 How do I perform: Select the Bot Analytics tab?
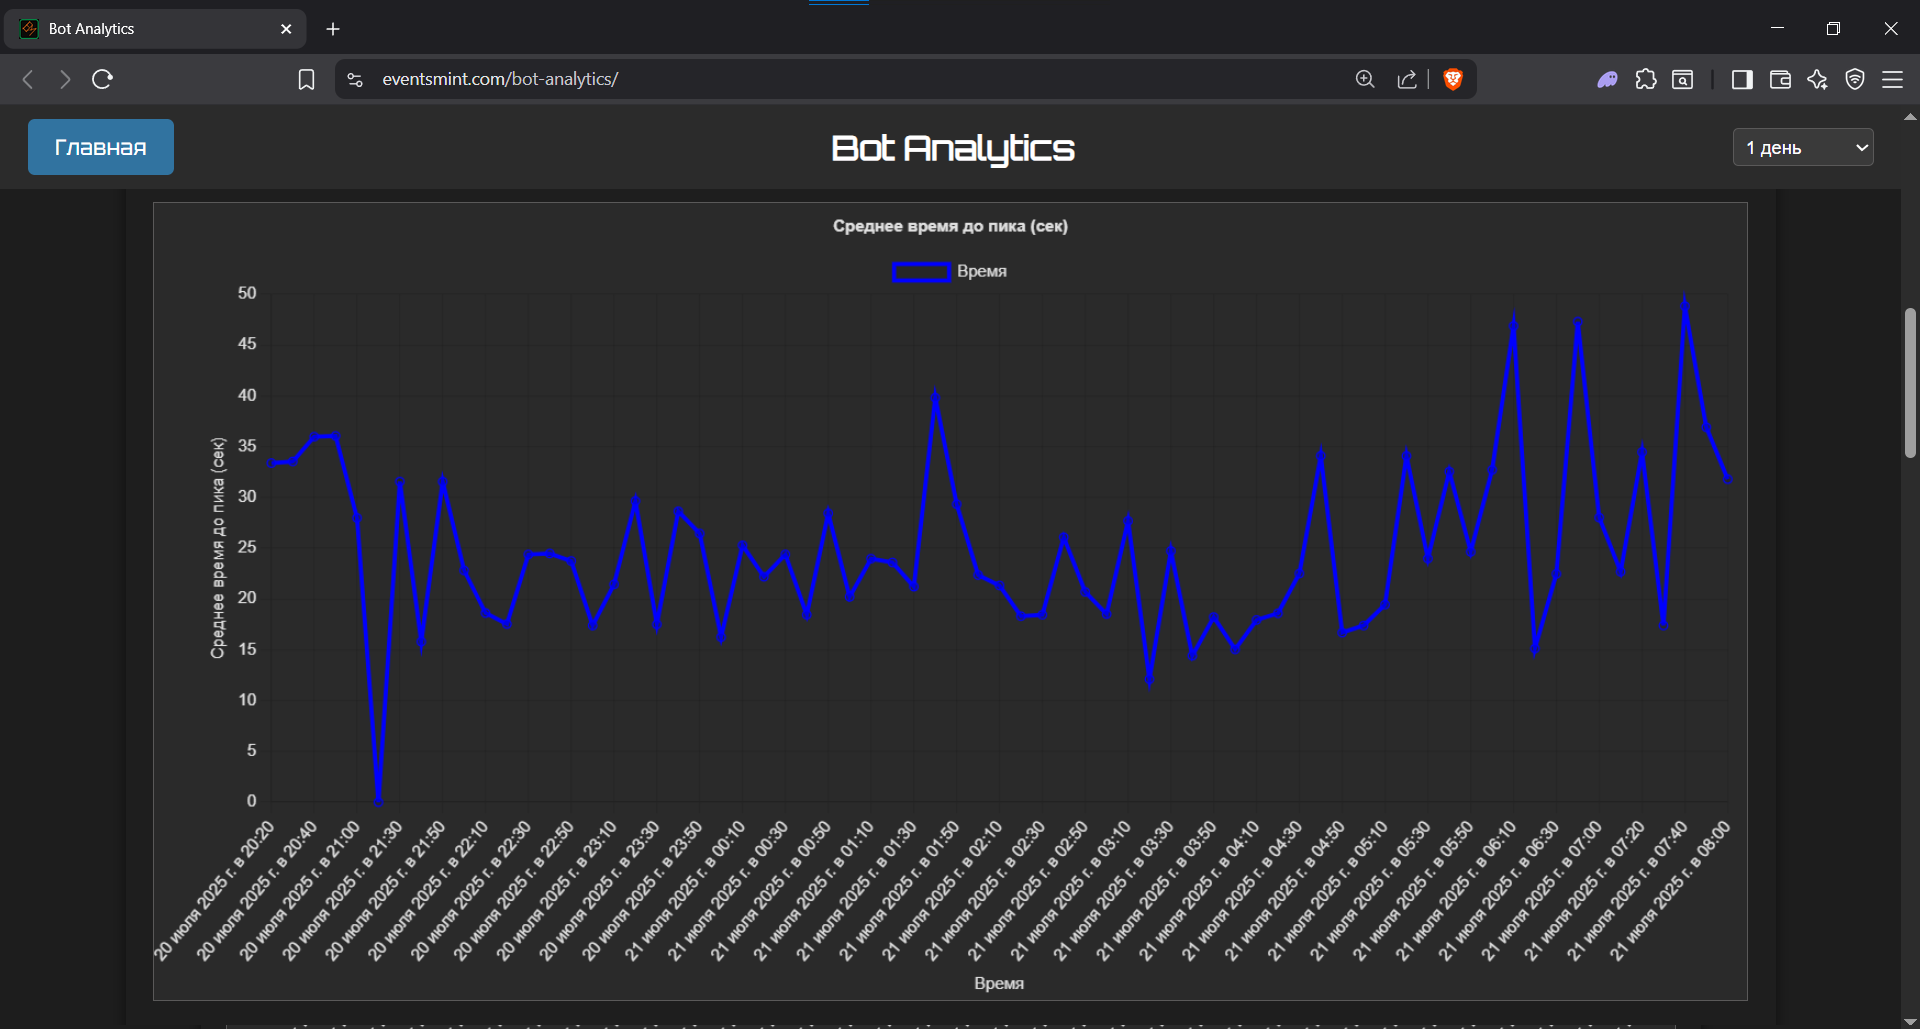(x=150, y=29)
